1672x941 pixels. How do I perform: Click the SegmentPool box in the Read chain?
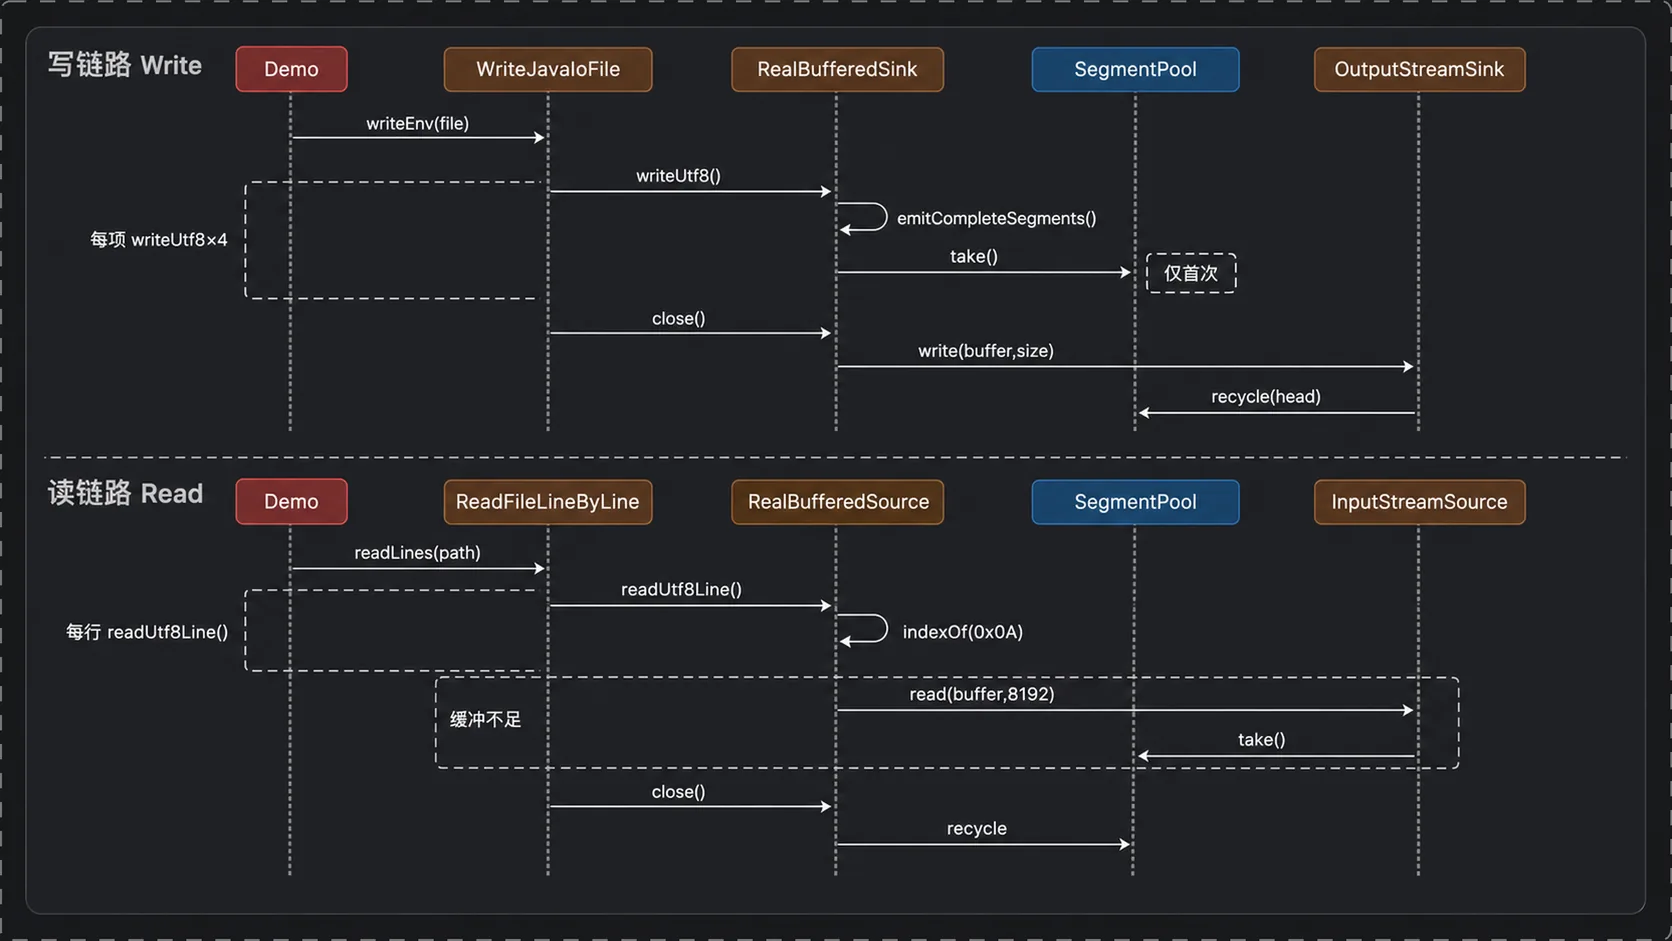coord(1135,501)
